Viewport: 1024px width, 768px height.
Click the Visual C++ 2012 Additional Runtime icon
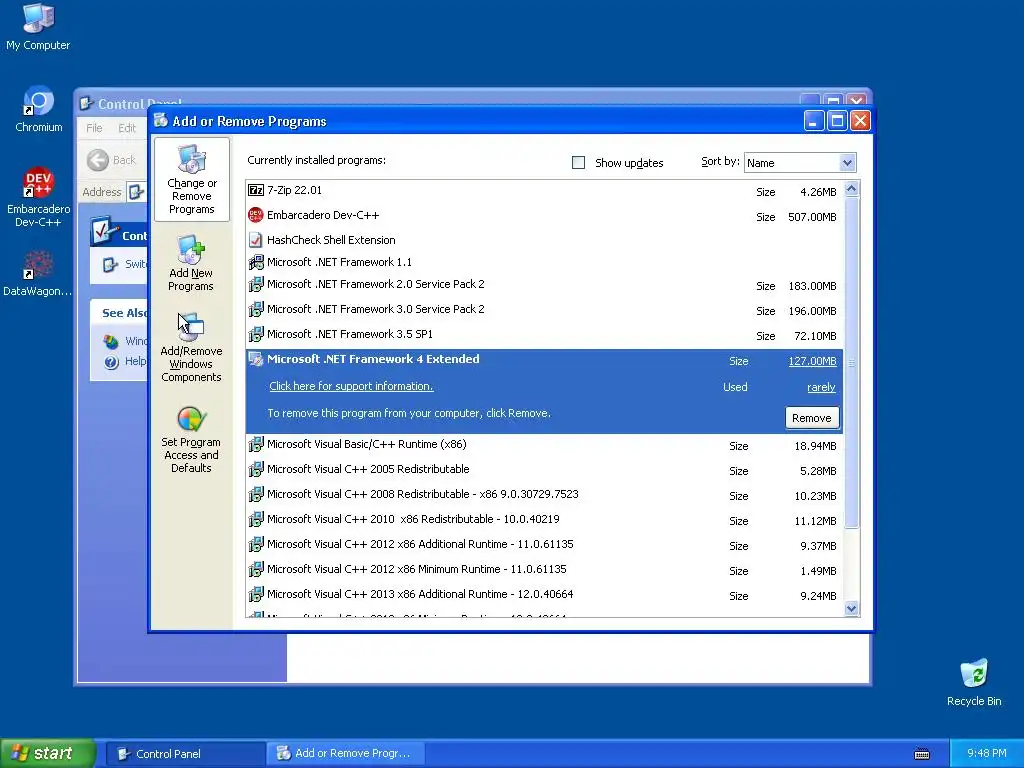(x=256, y=544)
